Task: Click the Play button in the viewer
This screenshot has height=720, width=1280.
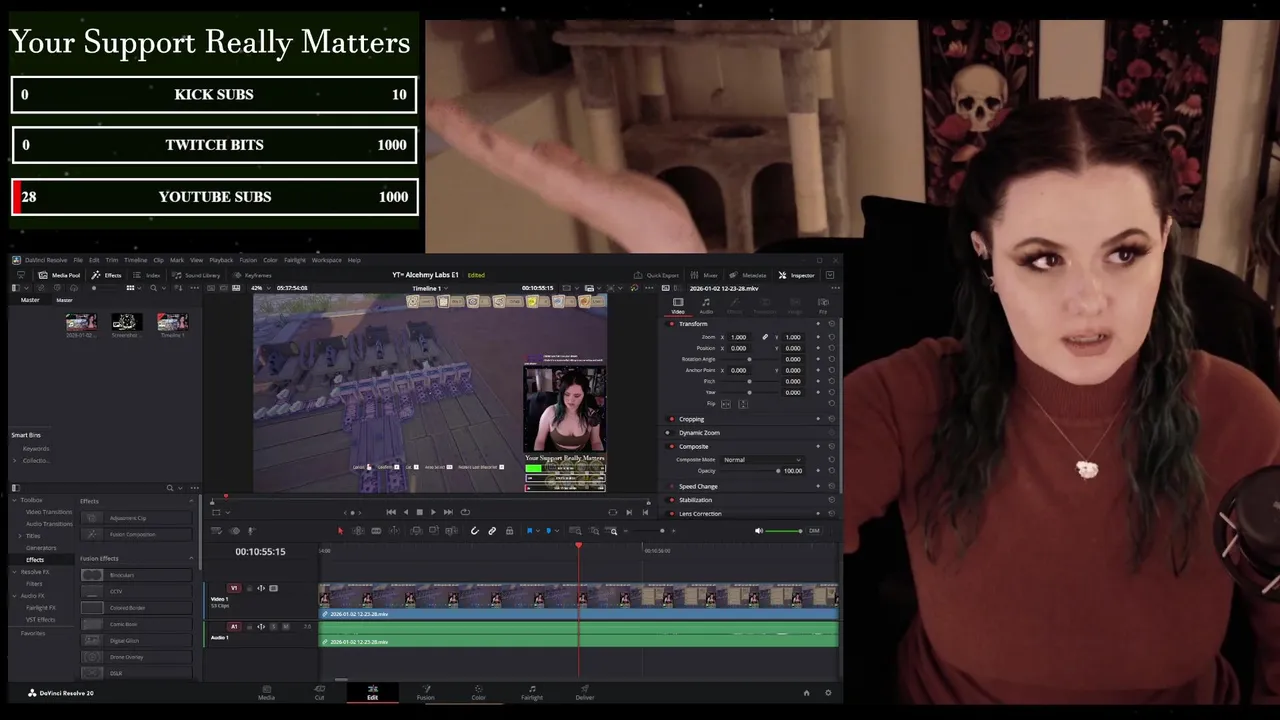Action: 433,512
